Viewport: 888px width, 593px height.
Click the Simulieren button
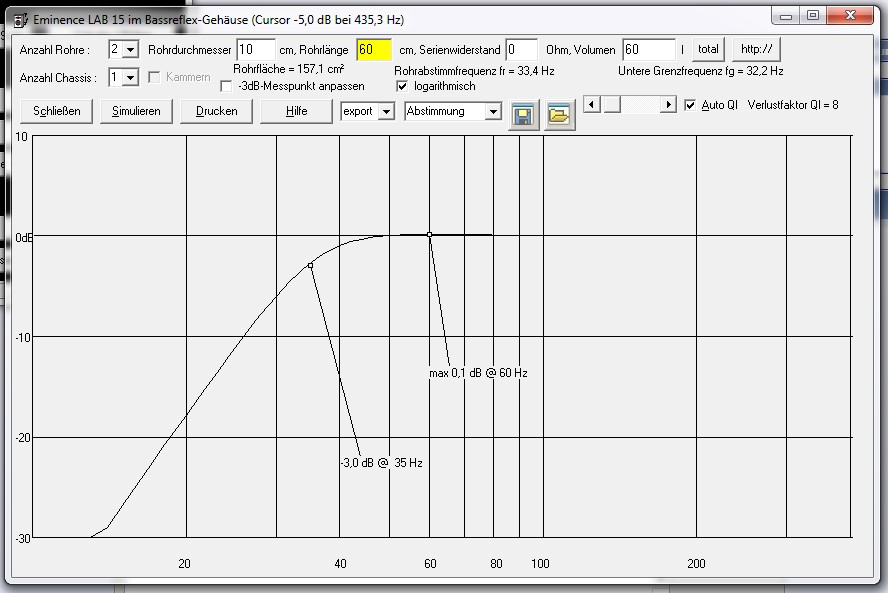[x=136, y=111]
